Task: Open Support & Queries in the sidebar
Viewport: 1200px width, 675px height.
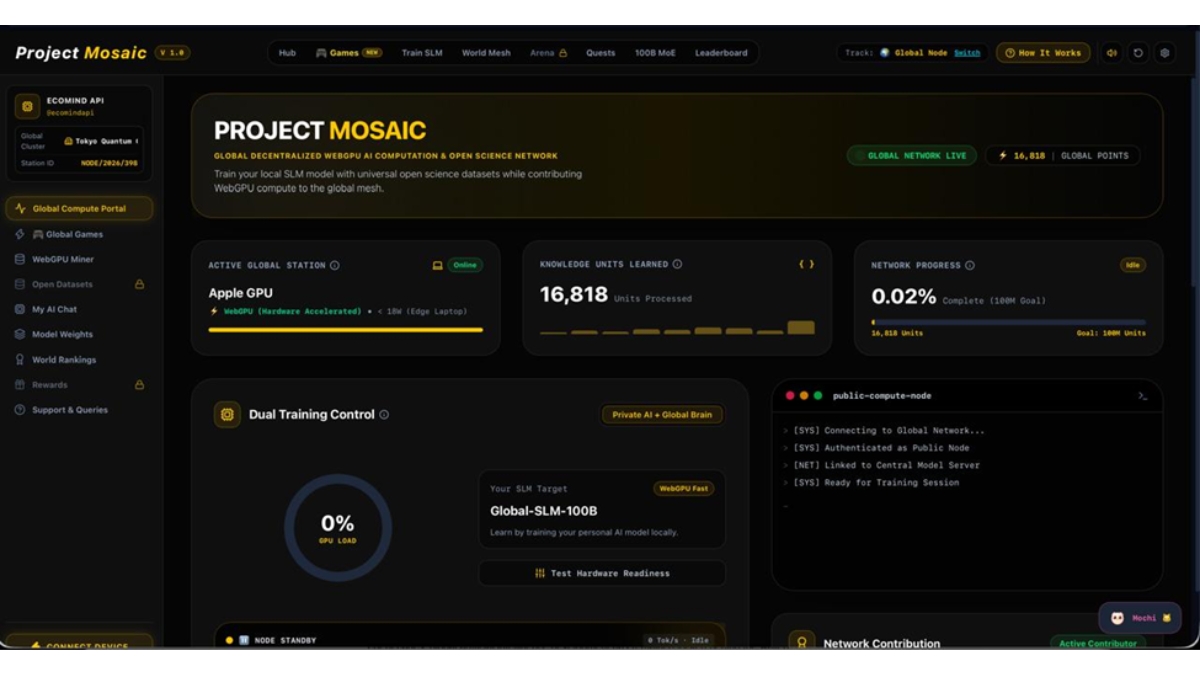Action: 79,410
